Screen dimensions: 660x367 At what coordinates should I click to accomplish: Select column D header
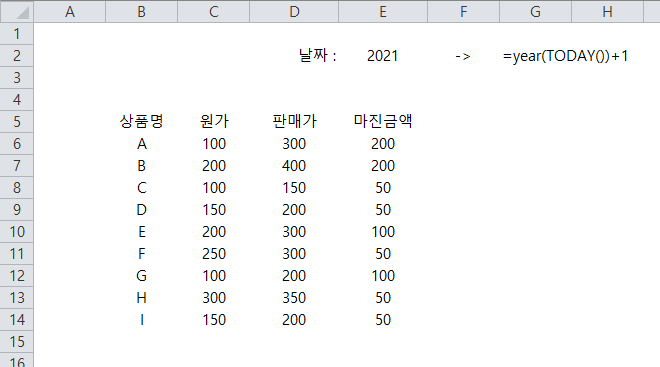(x=294, y=11)
